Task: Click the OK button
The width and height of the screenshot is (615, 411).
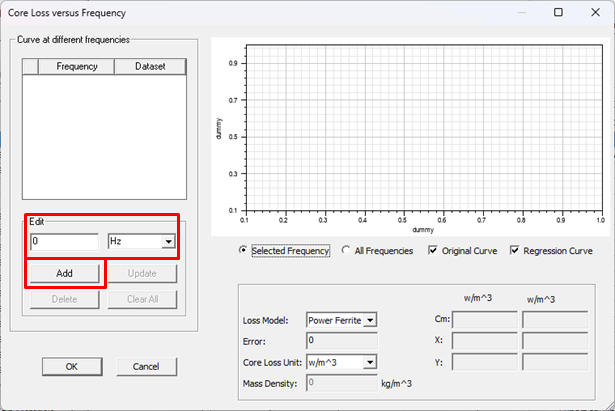Action: [71, 366]
